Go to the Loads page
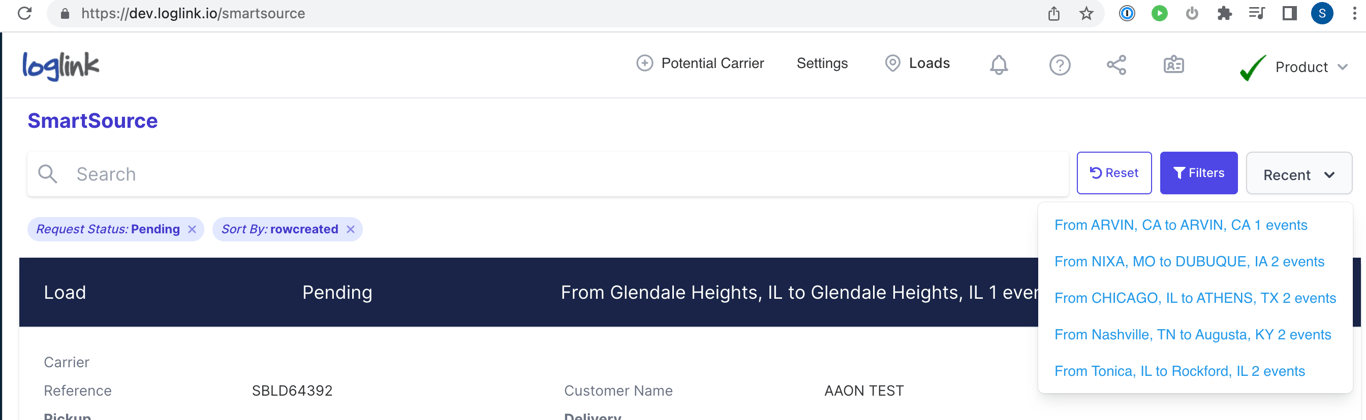1366x420 pixels. coord(917,64)
